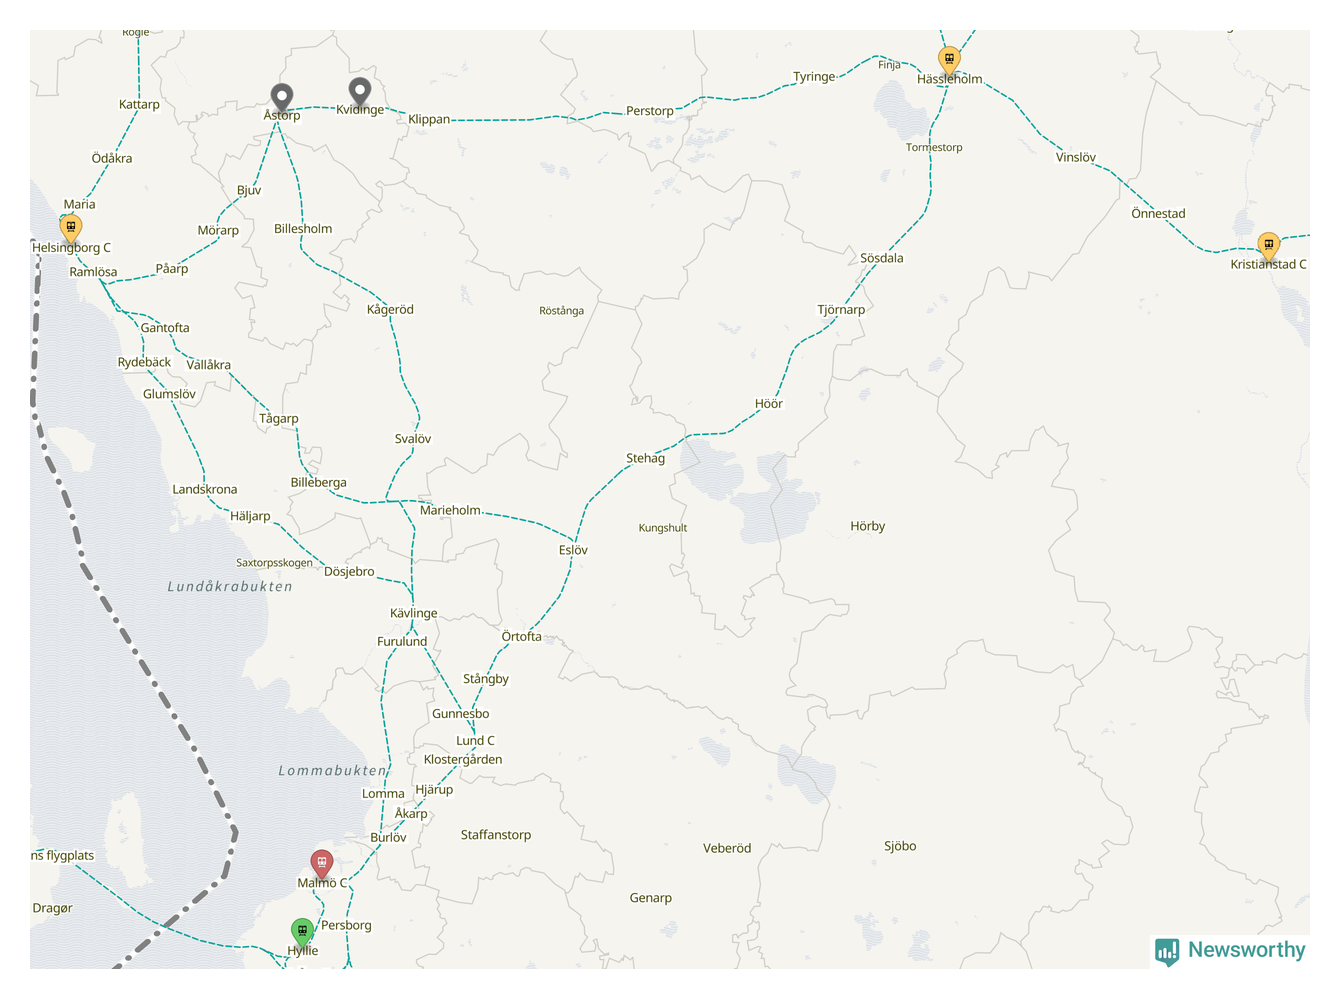Click the Marieholm label
The height and width of the screenshot is (999, 1340).
[450, 510]
